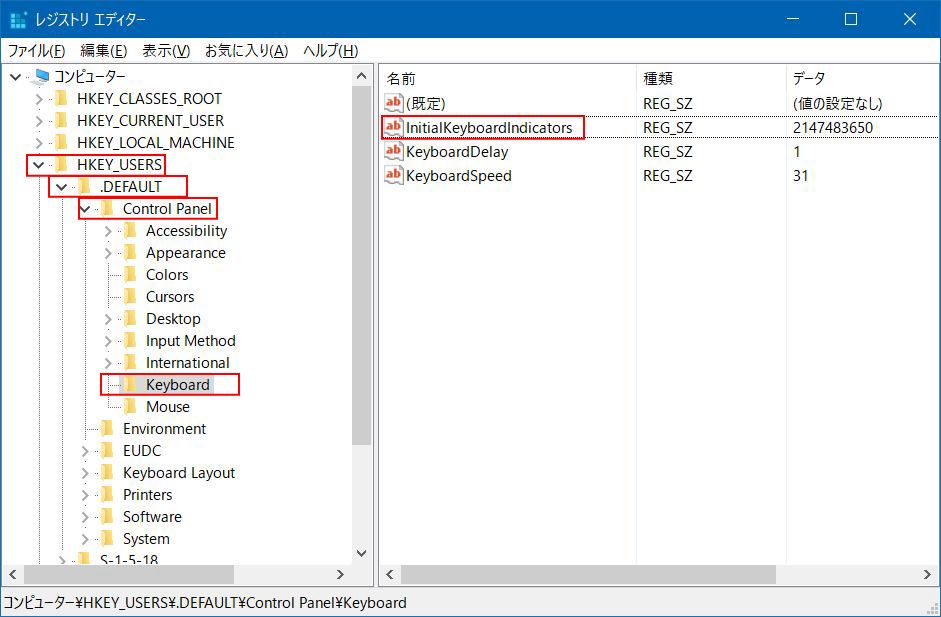Click the Desktop folder icon
Image resolution: width=941 pixels, height=617 pixels.
[x=130, y=319]
